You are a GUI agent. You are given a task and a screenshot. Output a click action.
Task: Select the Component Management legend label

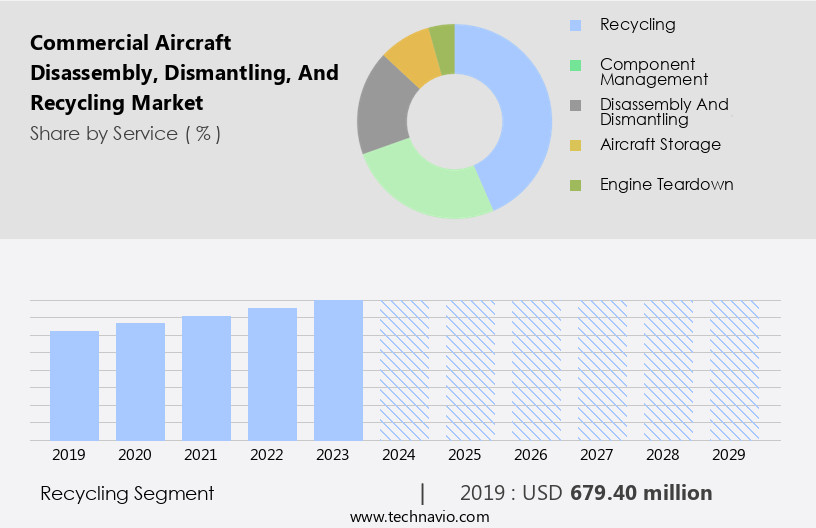[654, 72]
